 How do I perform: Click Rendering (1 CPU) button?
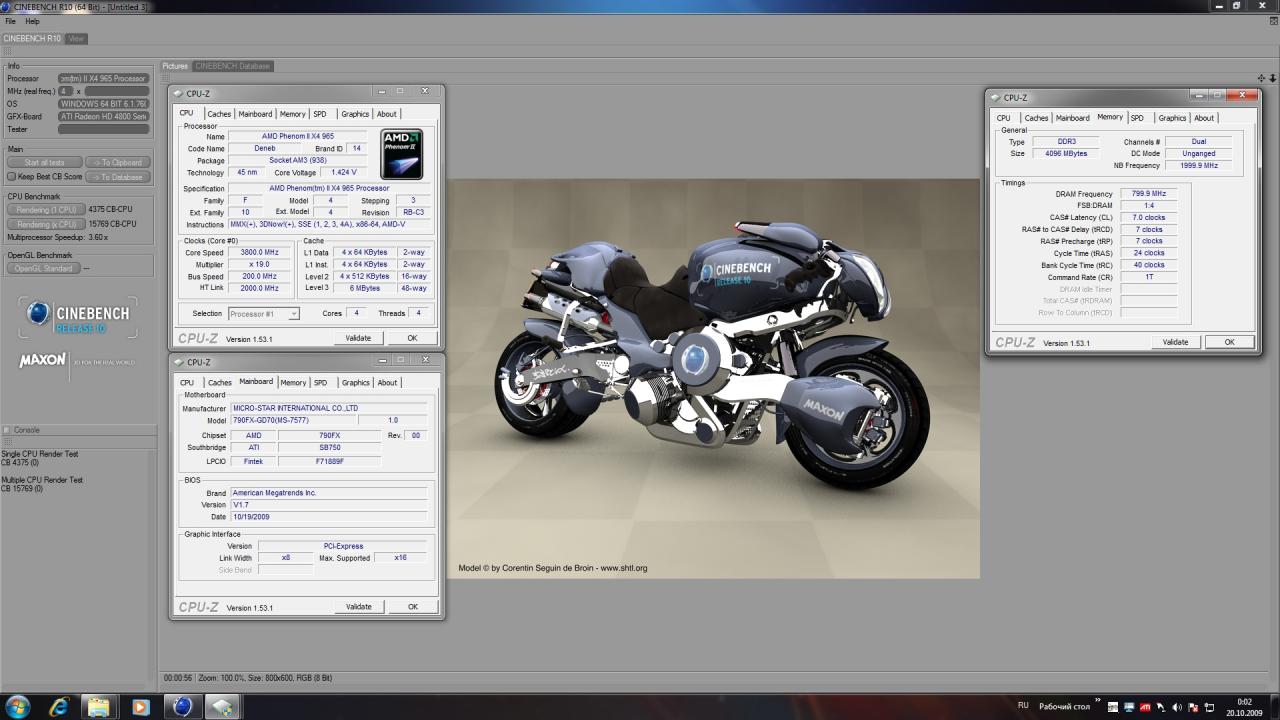tap(46, 210)
